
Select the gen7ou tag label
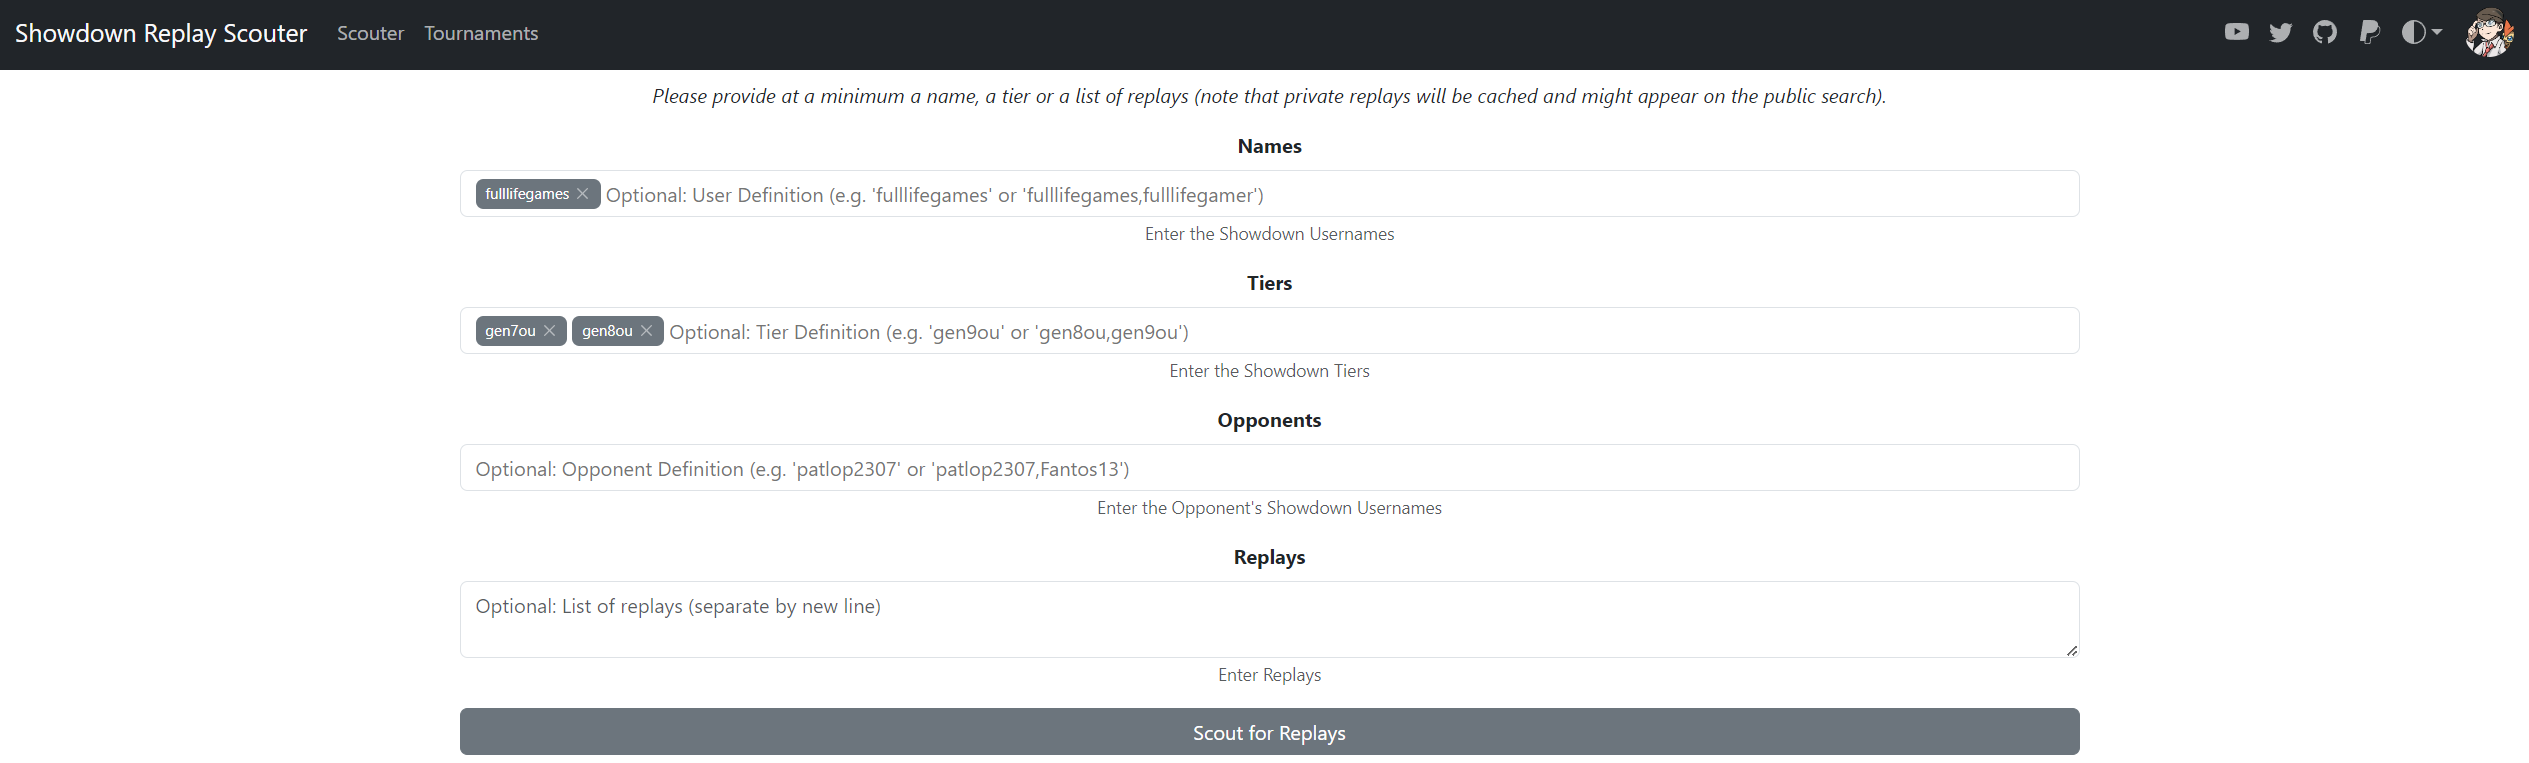coord(510,331)
